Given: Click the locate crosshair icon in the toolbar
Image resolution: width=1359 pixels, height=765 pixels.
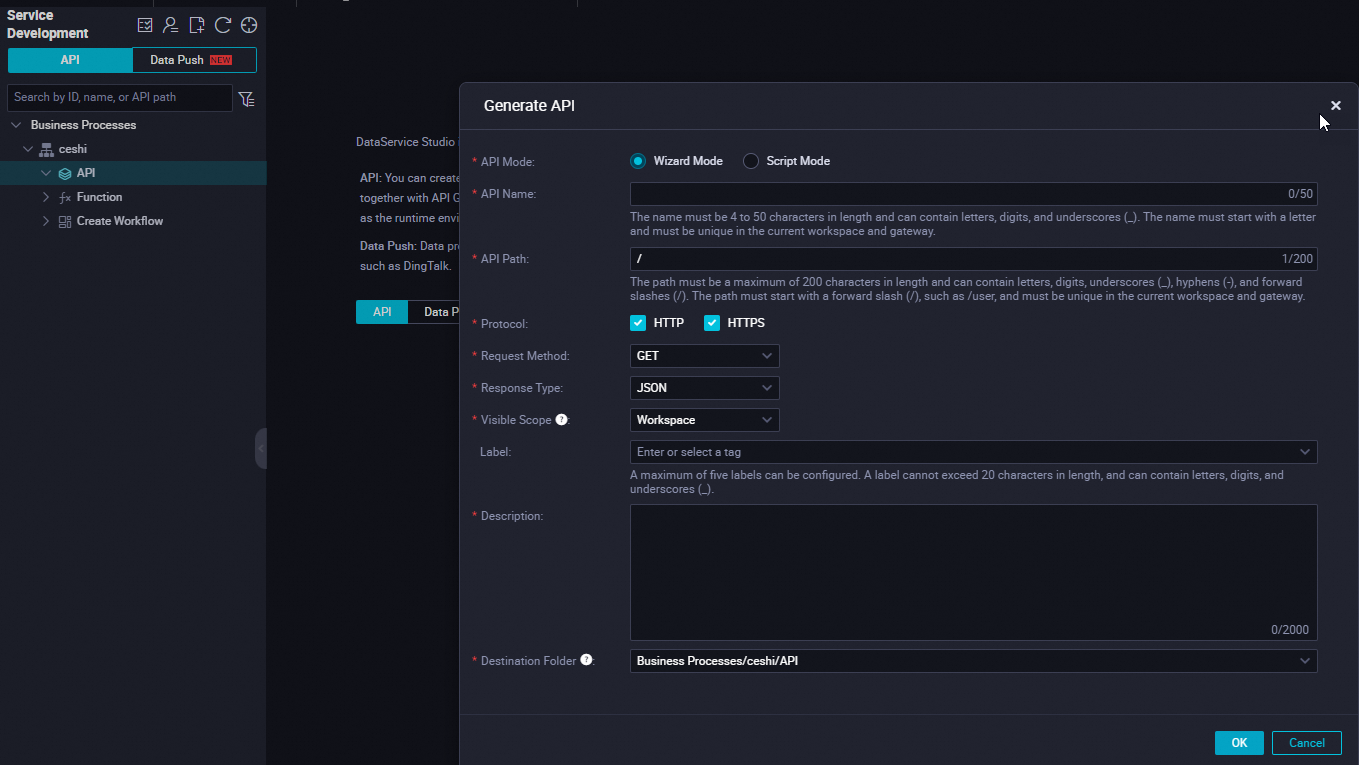Looking at the screenshot, I should 248,24.
